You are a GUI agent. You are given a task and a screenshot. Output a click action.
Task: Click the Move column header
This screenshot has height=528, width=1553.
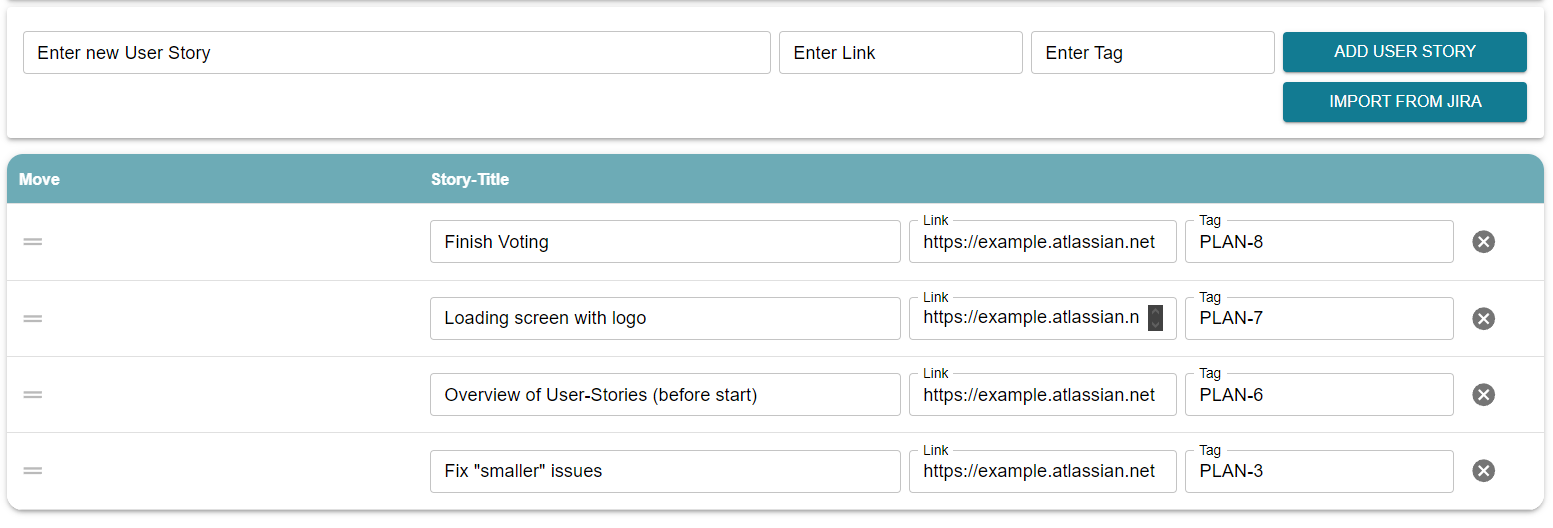coord(39,180)
